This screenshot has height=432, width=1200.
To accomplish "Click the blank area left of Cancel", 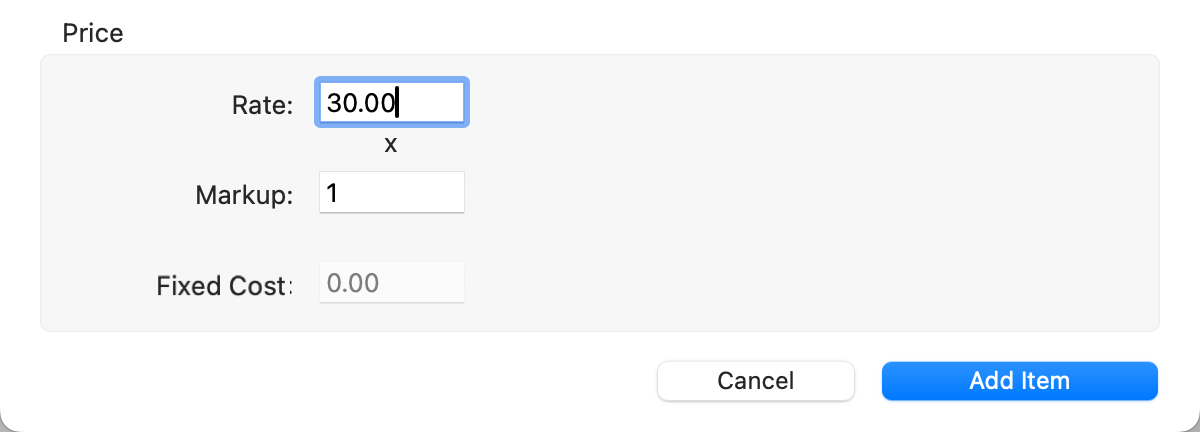I will click(350, 381).
